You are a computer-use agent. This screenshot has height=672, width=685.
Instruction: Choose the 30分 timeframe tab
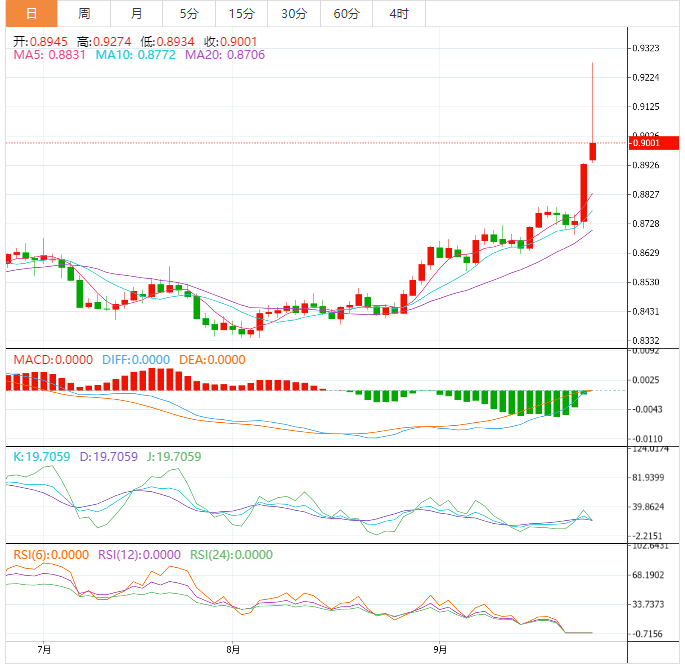pyautogui.click(x=294, y=14)
